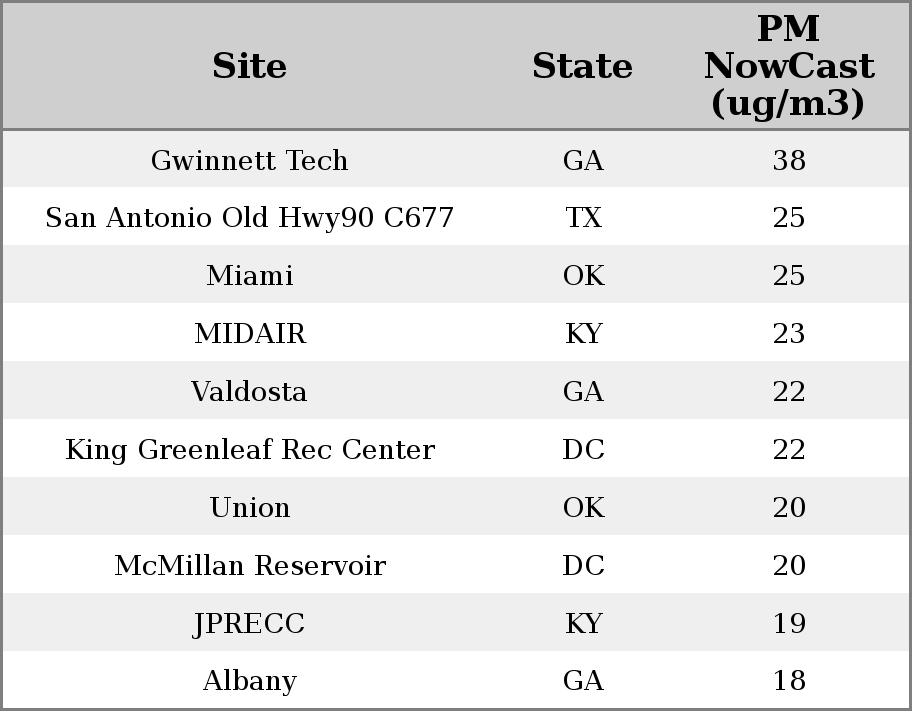The width and height of the screenshot is (912, 711).
Task: Click the State column header
Action: tap(582, 66)
